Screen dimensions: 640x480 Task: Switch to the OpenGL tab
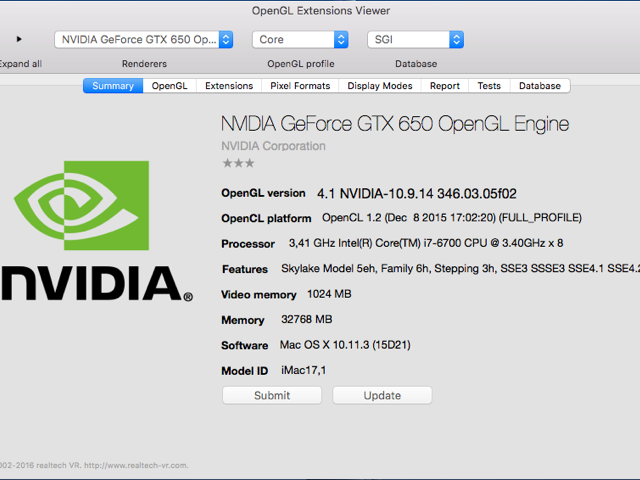169,86
